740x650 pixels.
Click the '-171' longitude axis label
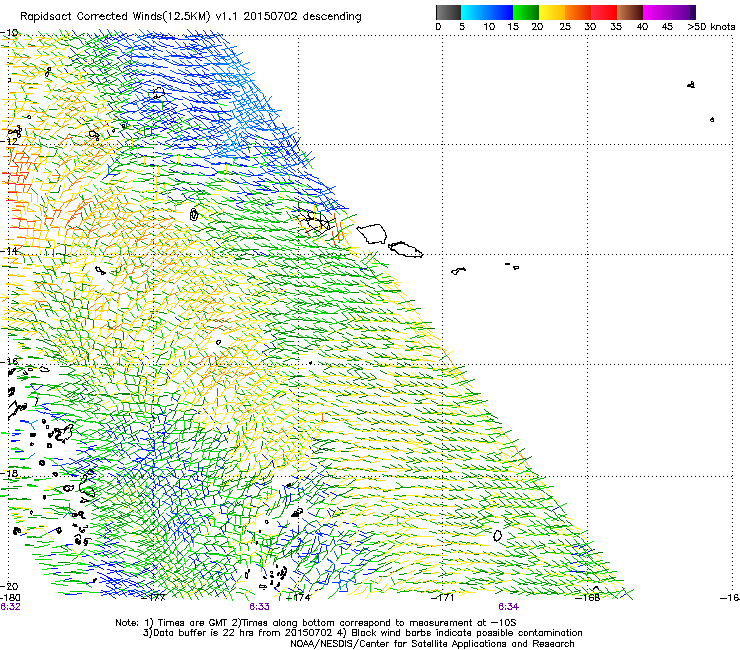pos(443,598)
